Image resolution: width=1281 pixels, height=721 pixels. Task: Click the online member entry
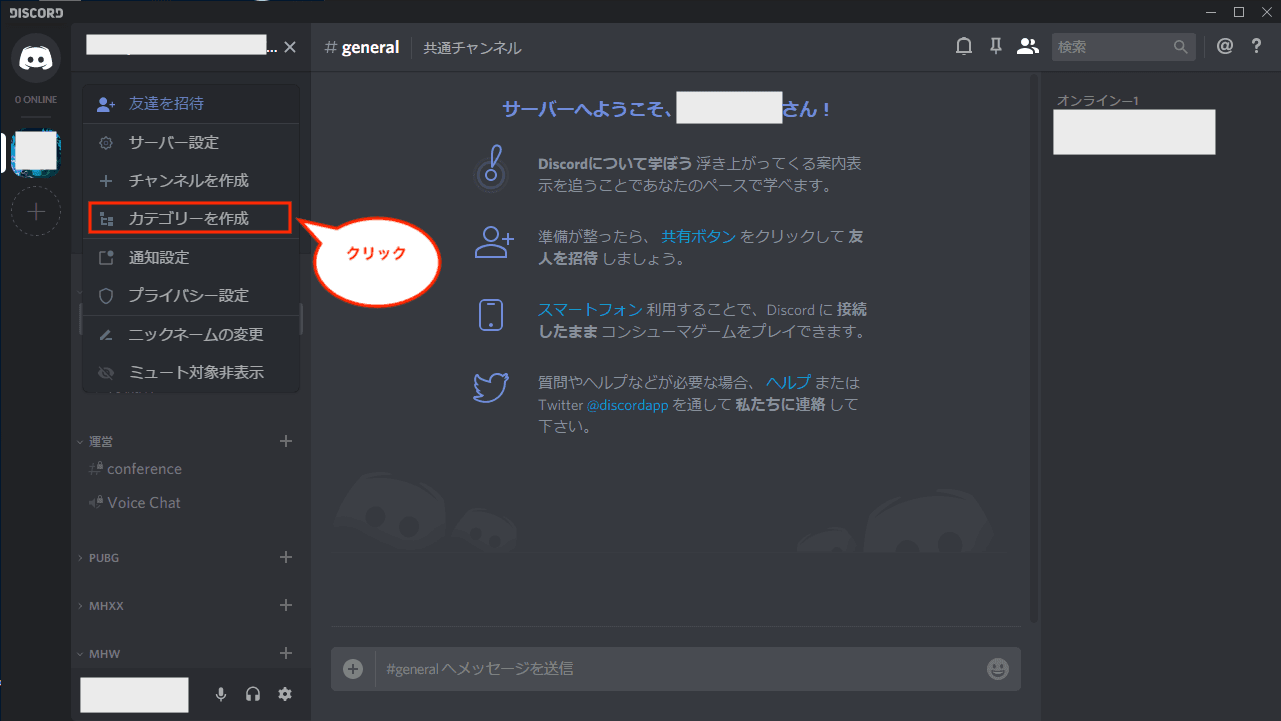[x=1134, y=132]
